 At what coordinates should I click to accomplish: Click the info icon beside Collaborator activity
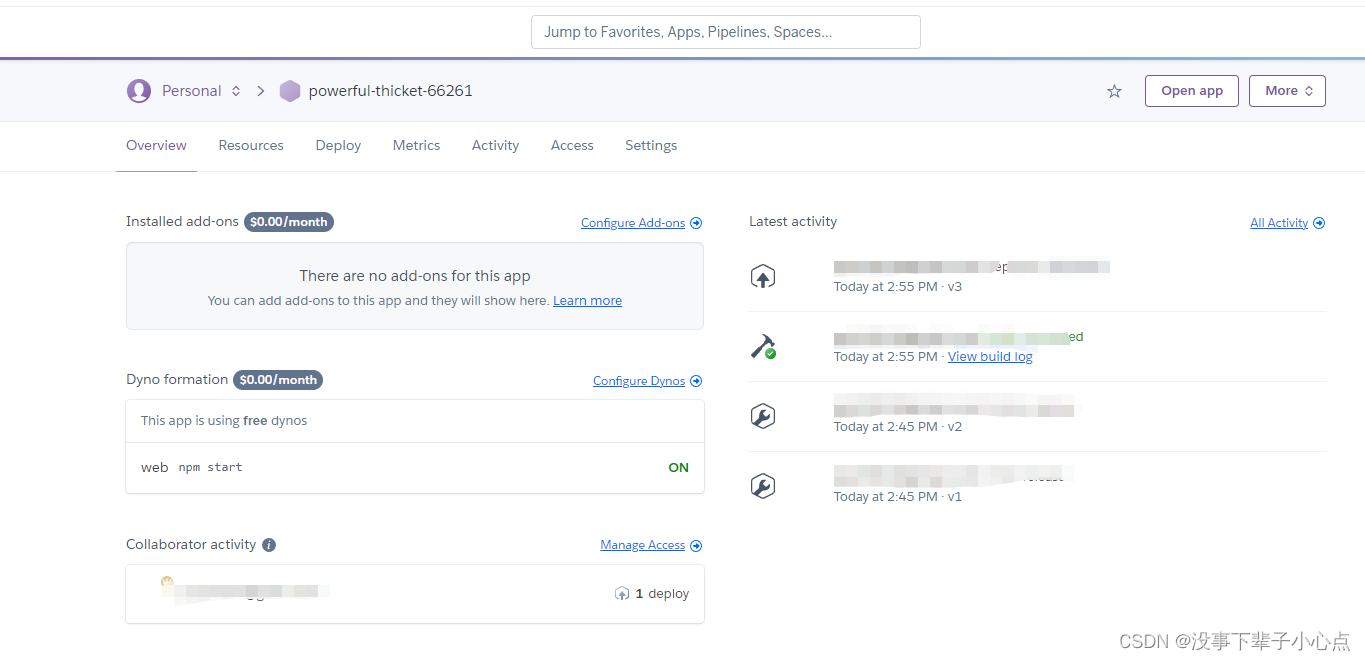point(269,545)
